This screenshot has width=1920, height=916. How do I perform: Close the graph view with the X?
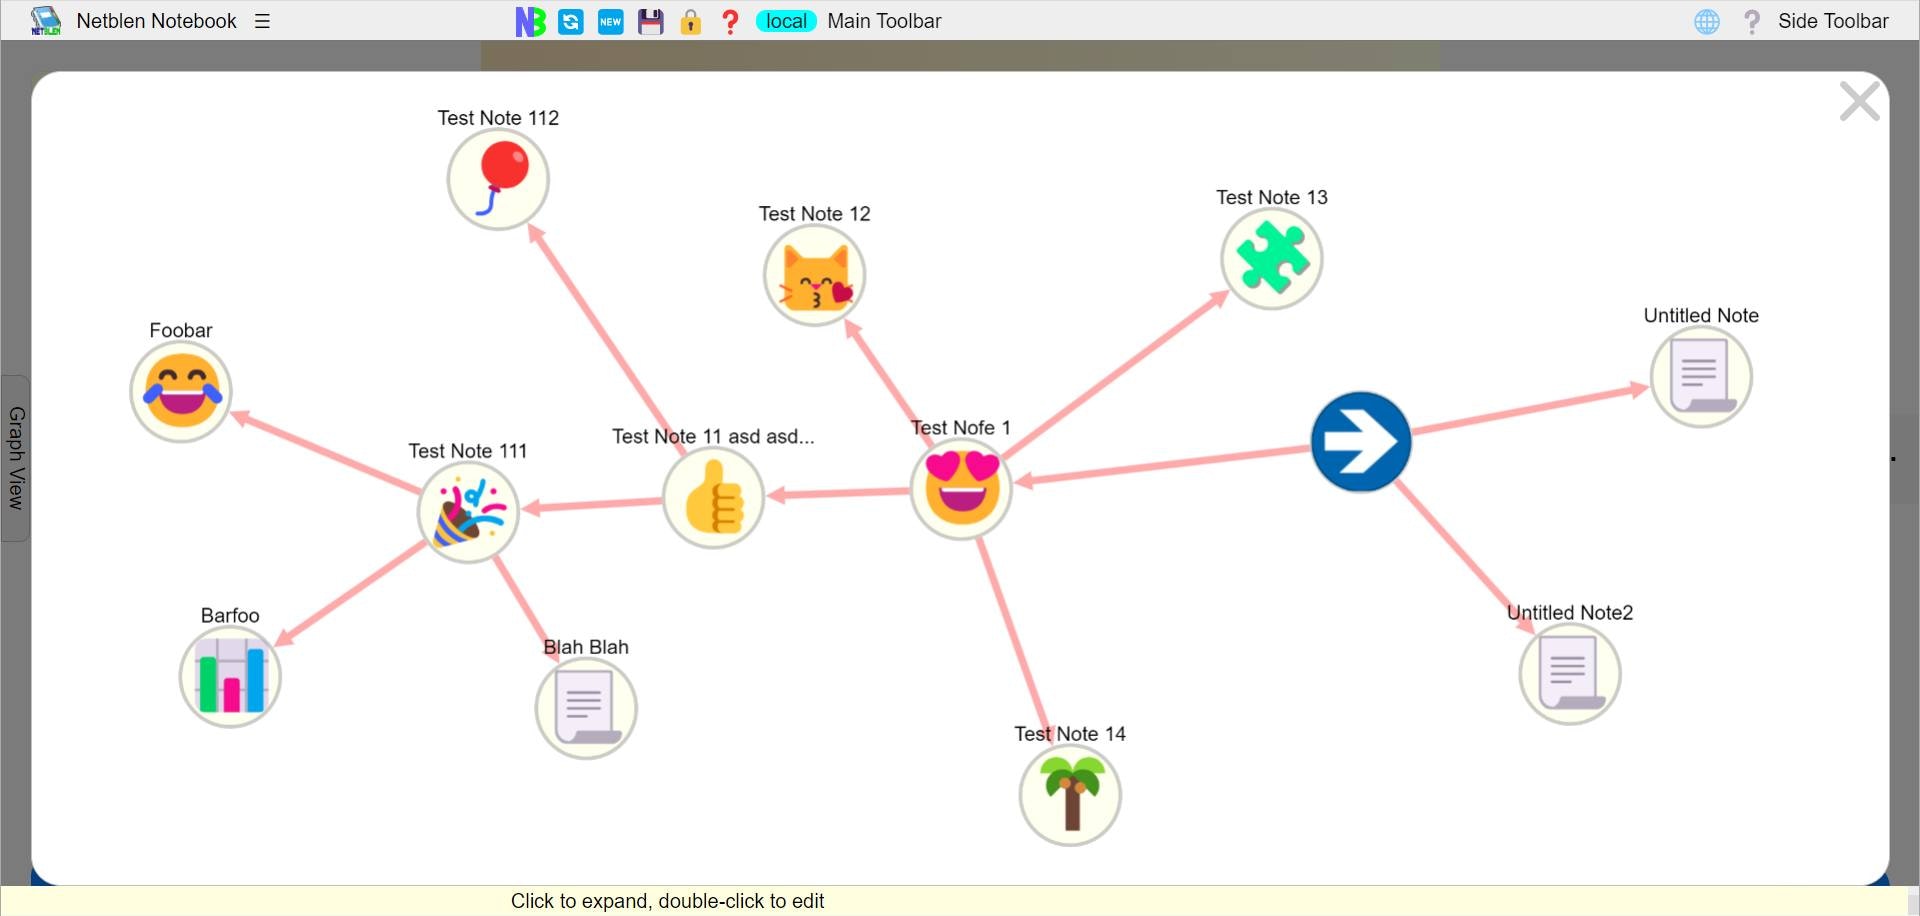click(x=1859, y=101)
